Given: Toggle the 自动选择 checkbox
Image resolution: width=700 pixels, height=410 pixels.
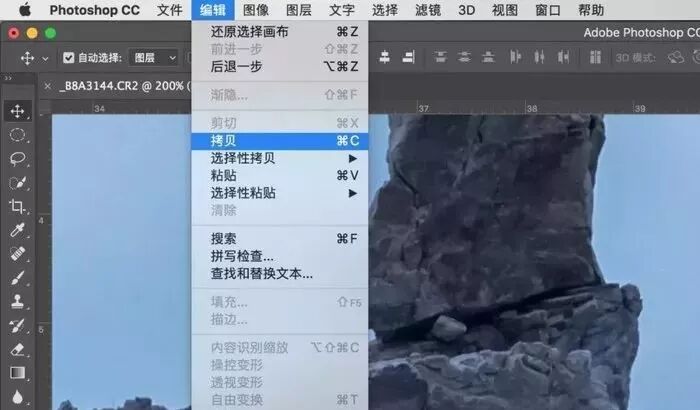Looking at the screenshot, I should point(68,58).
